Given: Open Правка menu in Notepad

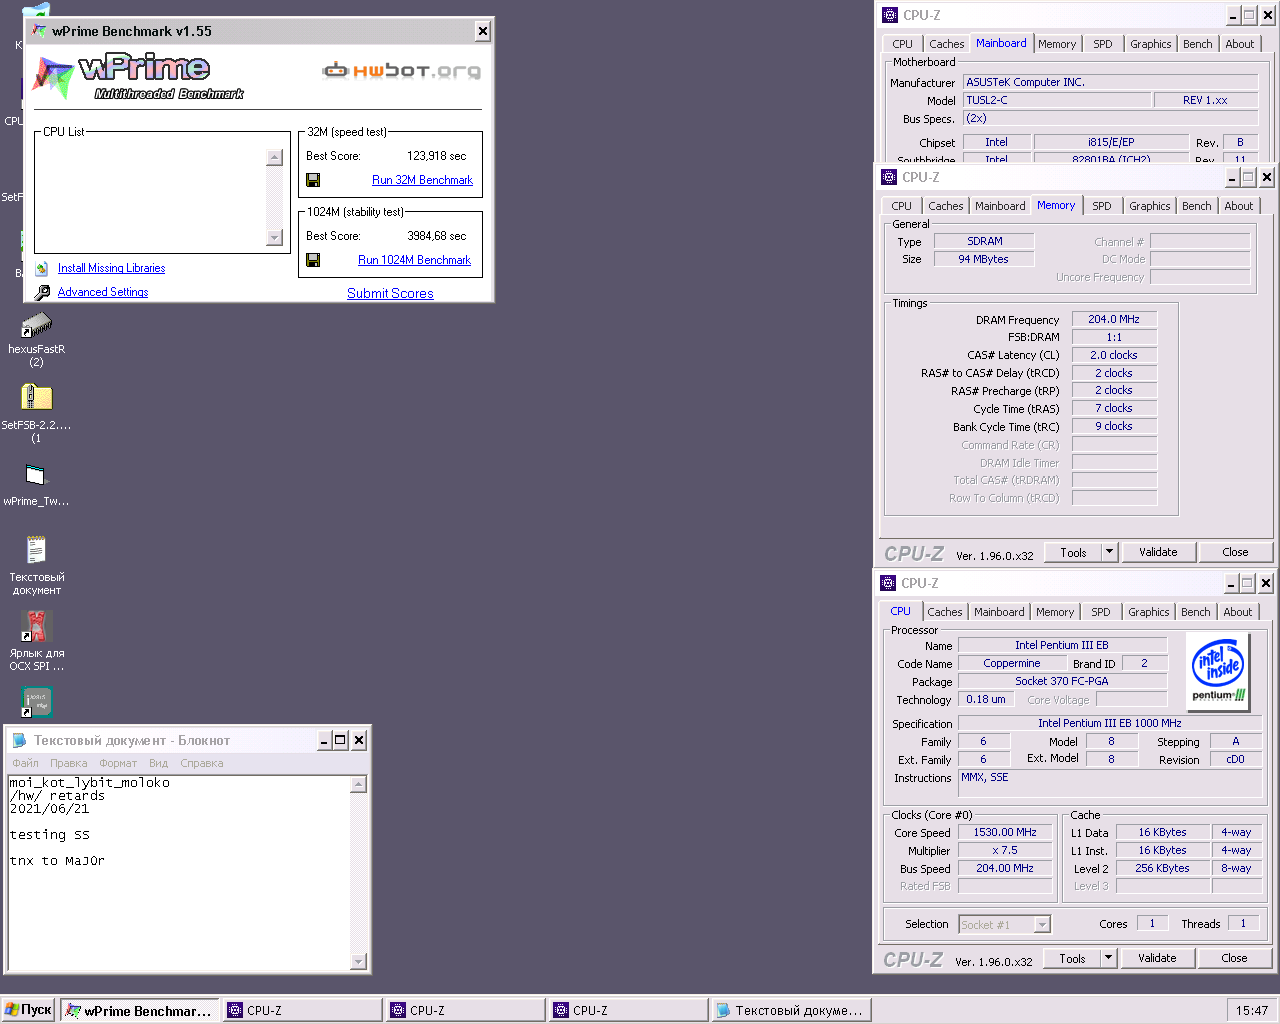Looking at the screenshot, I should click(68, 763).
